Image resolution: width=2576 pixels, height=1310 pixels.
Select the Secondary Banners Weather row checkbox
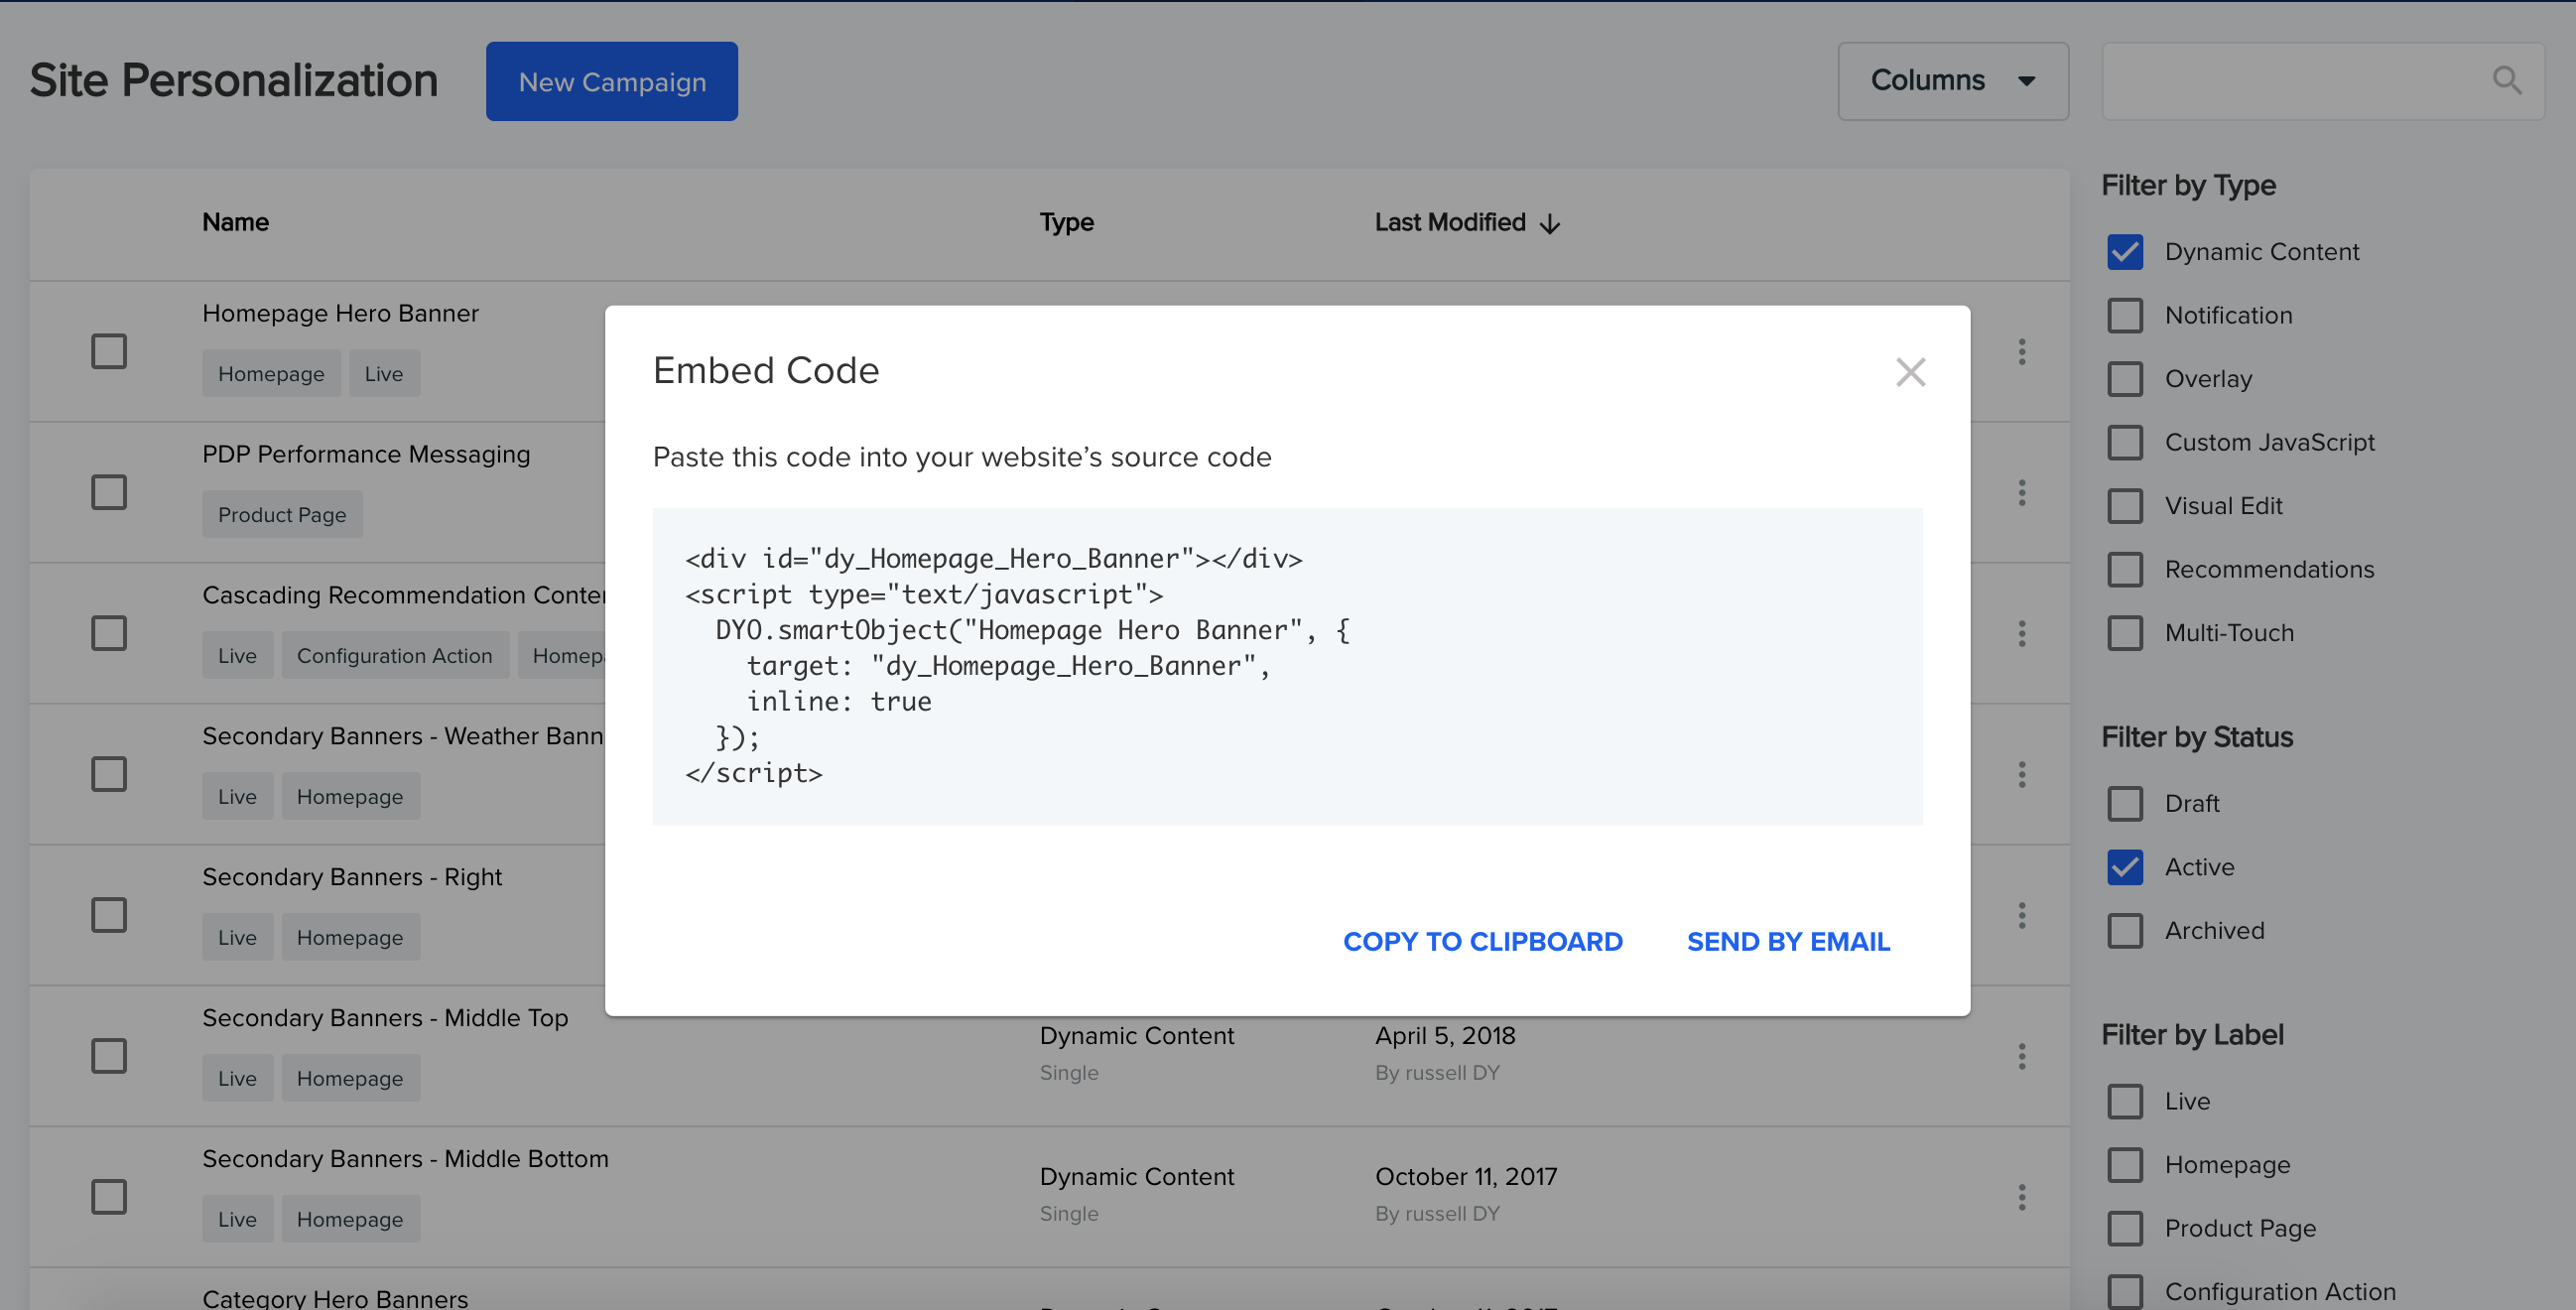[x=109, y=774]
